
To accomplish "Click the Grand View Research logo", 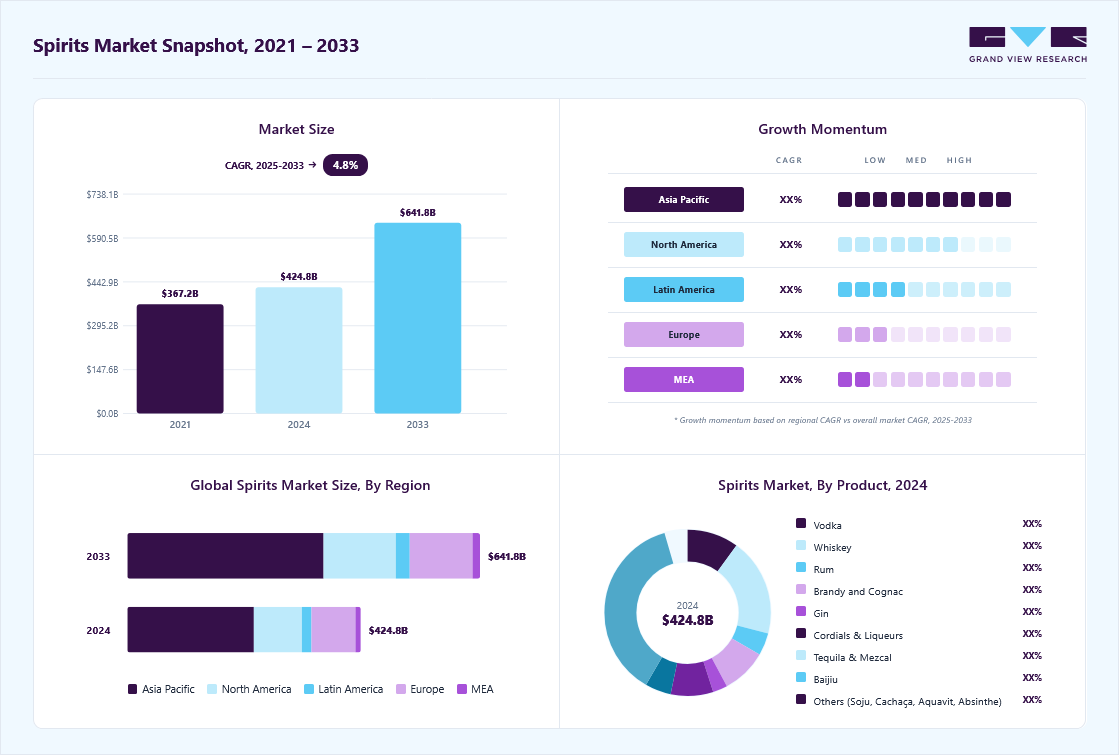I will point(1028,45).
